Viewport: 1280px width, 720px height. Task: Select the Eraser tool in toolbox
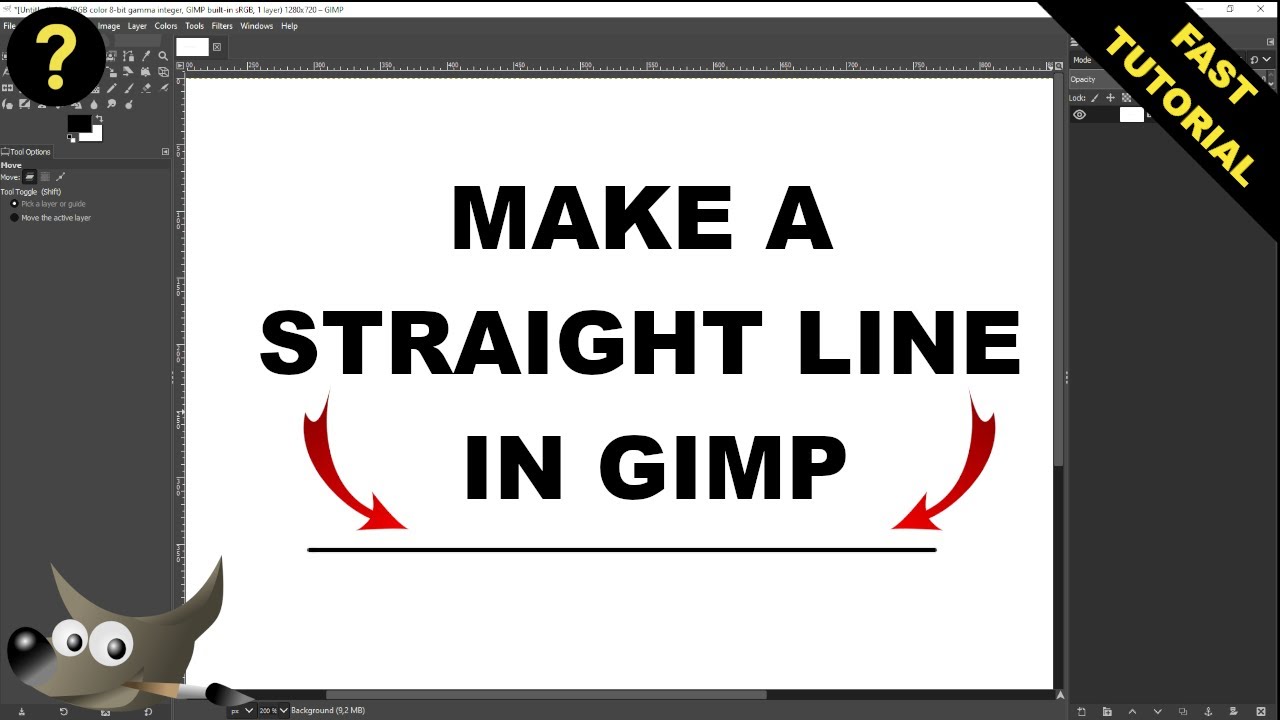(146, 88)
